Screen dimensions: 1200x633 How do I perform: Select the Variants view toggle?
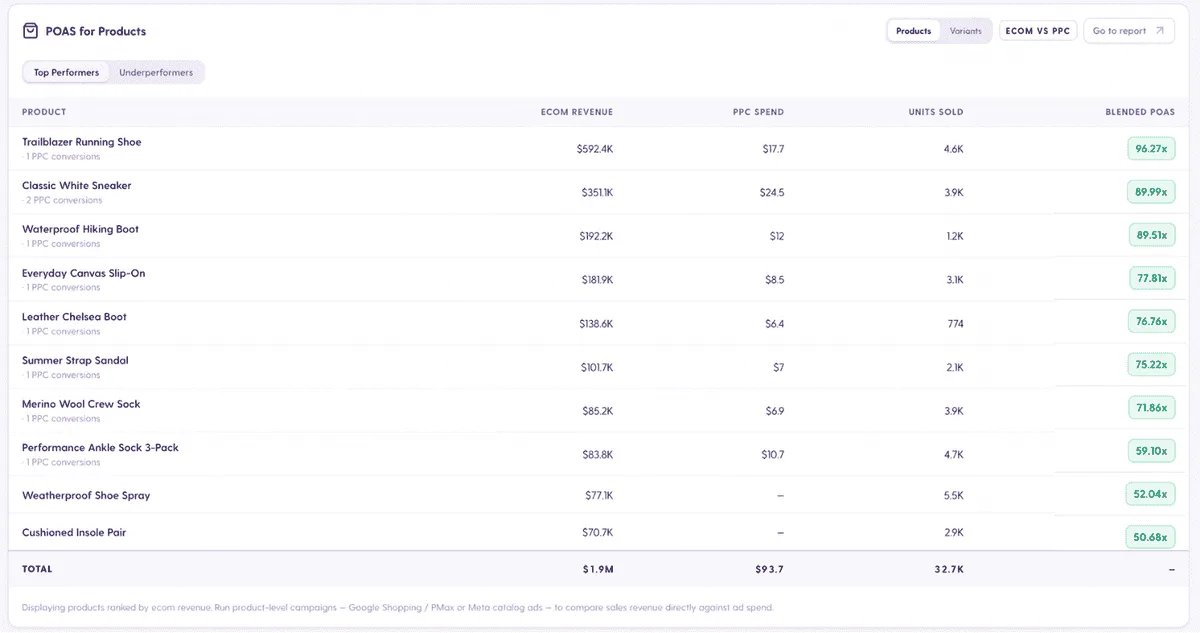click(x=965, y=31)
